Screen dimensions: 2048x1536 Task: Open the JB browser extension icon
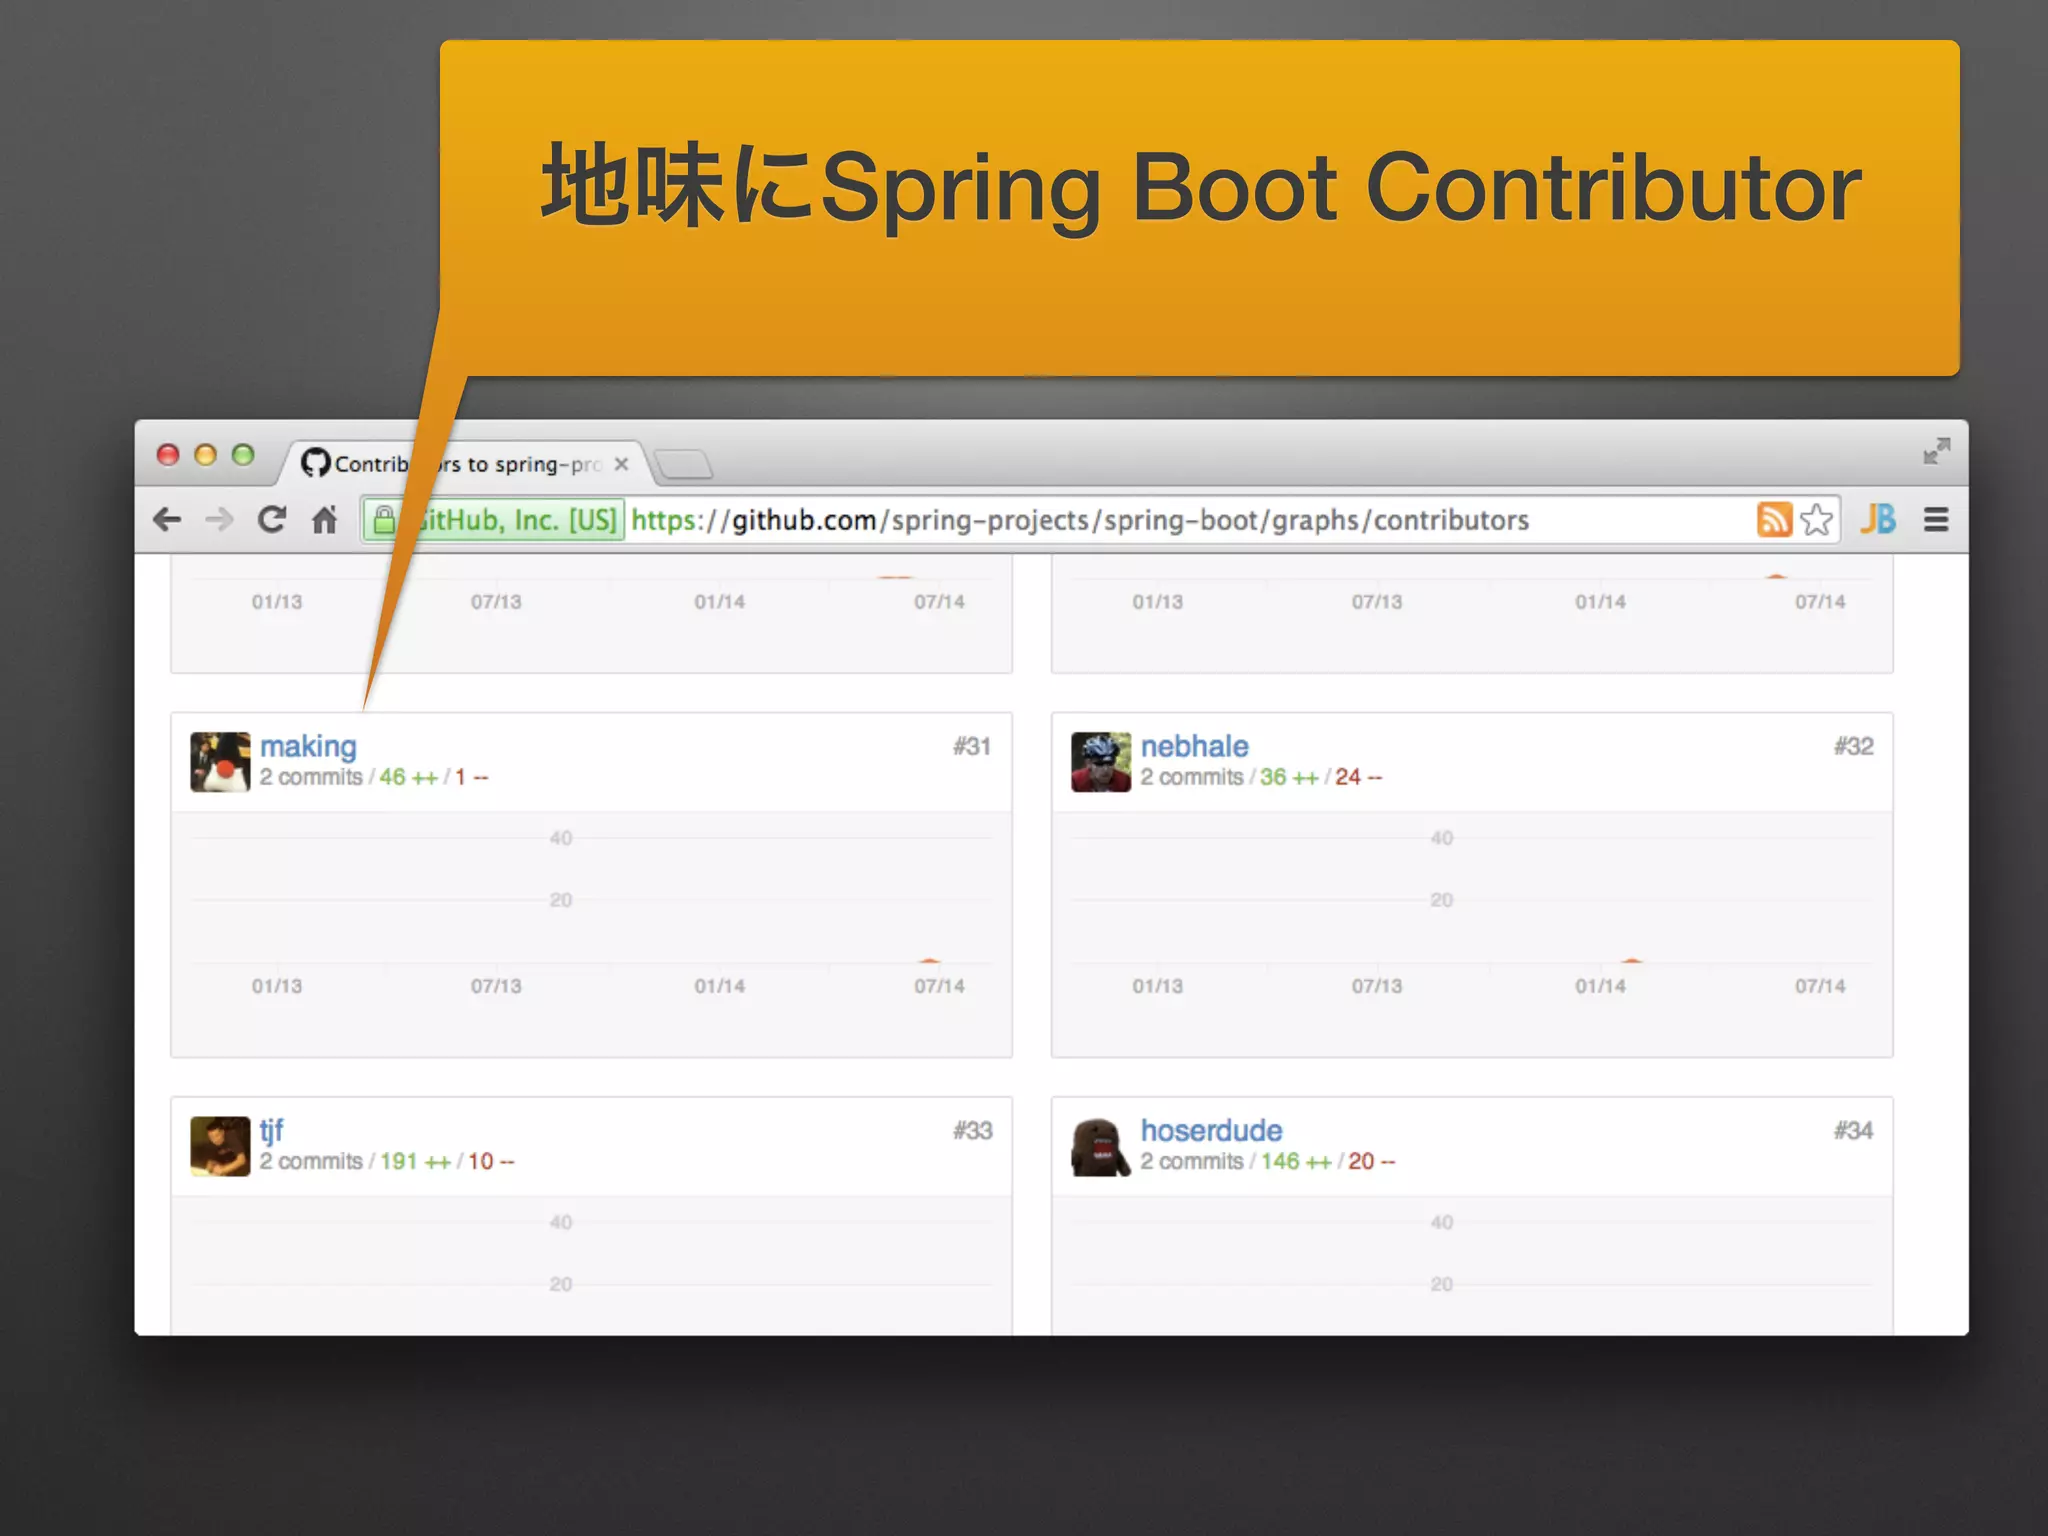pyautogui.click(x=1878, y=519)
